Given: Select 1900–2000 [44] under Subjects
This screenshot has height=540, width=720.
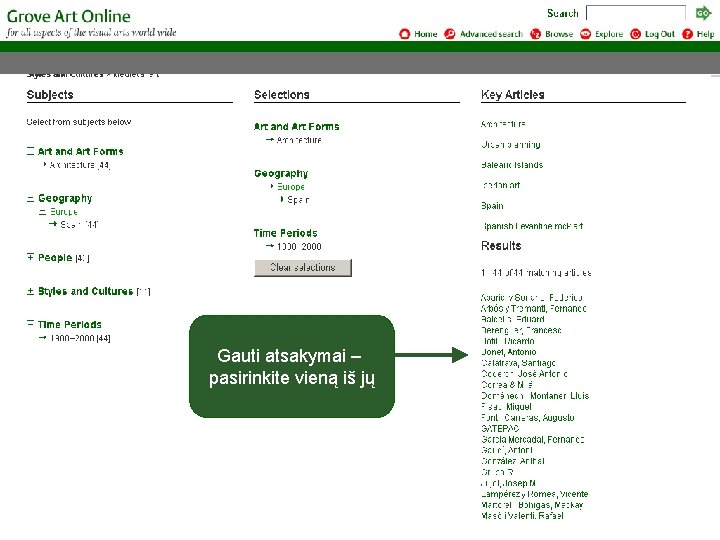Looking at the screenshot, I should click(80, 338).
